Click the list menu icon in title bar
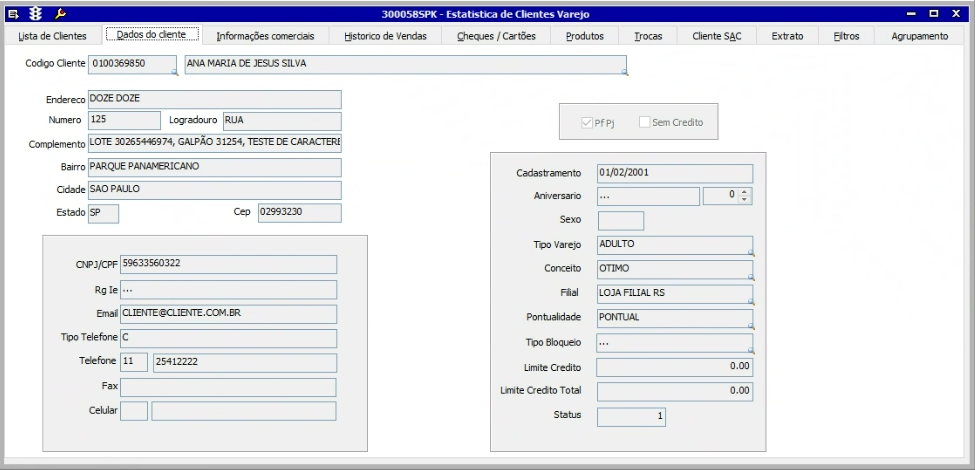The width and height of the screenshot is (975, 470). (13, 14)
